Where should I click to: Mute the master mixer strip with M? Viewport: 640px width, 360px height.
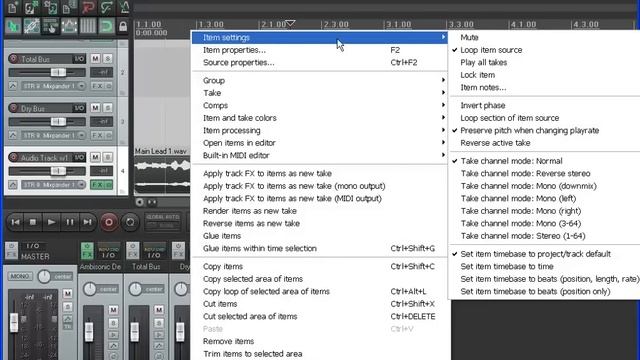coord(68,293)
